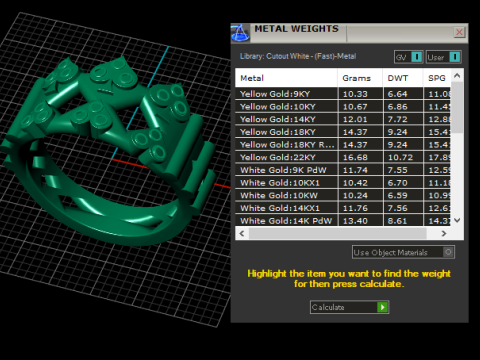Click the 7.56 DWT value
The image size is (480, 360).
tap(397, 208)
